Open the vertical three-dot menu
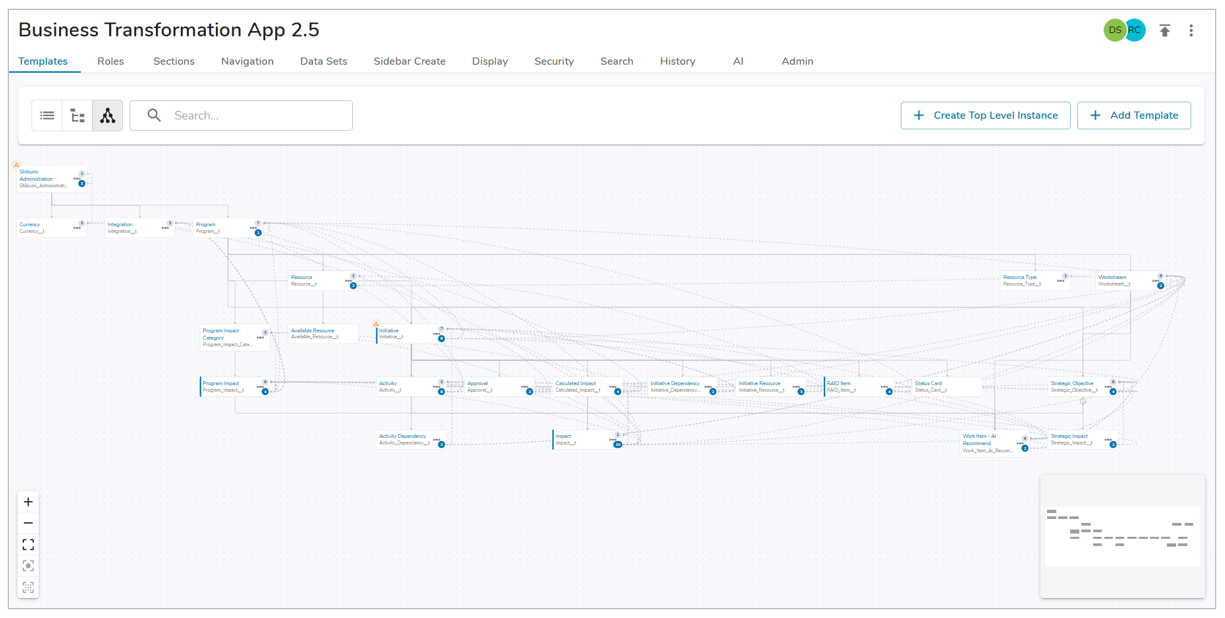The image size is (1225, 618). pos(1191,31)
